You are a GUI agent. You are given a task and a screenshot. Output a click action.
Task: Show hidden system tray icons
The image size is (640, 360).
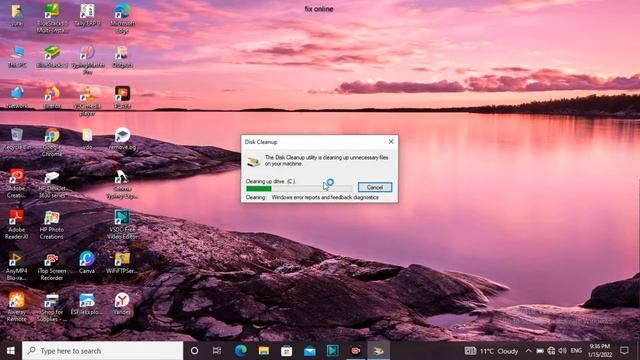coord(528,351)
